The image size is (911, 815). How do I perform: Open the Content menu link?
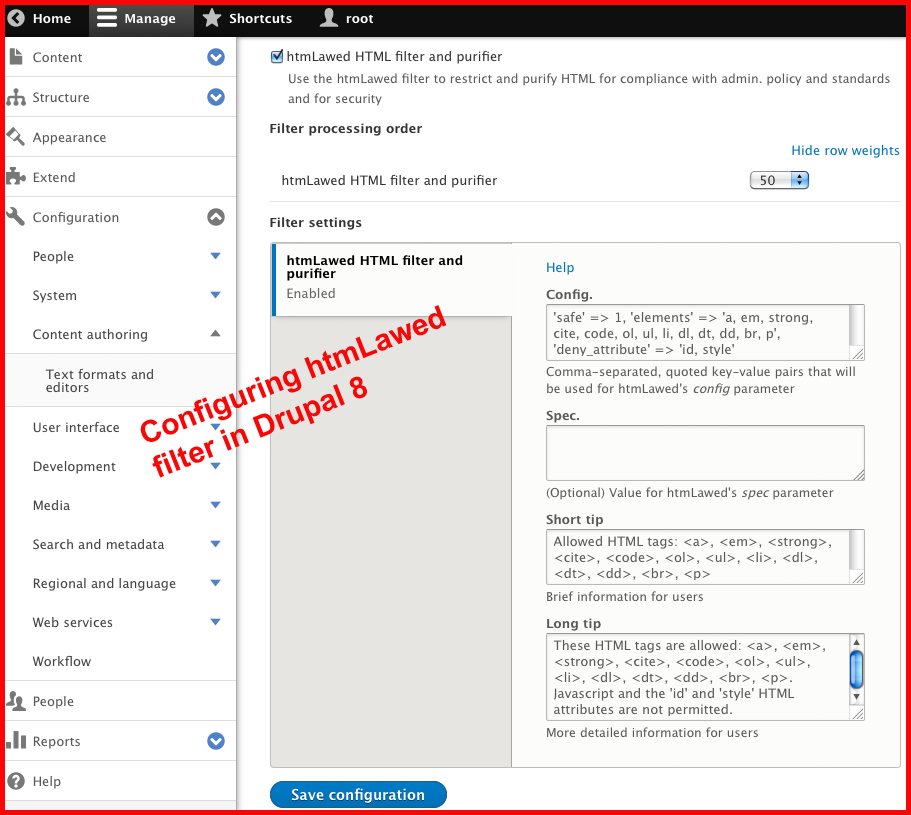tap(58, 57)
